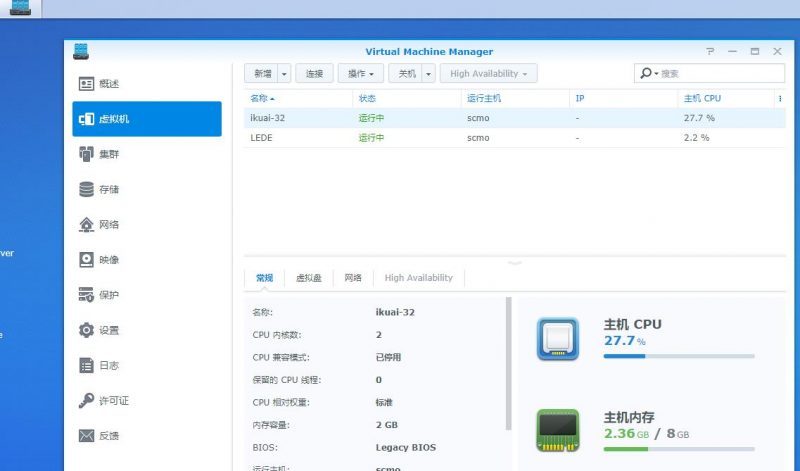
Task: Open the 存储 storage section icon
Action: 87,189
